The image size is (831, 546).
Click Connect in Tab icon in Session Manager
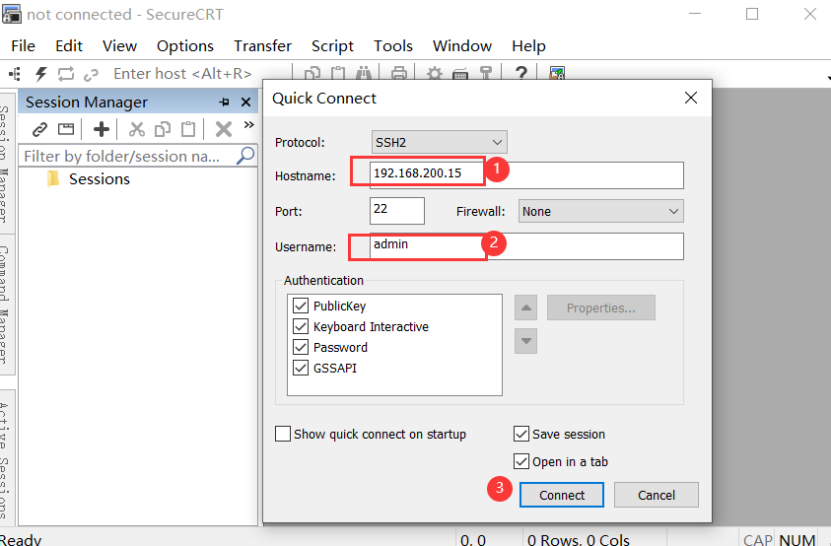(66, 129)
